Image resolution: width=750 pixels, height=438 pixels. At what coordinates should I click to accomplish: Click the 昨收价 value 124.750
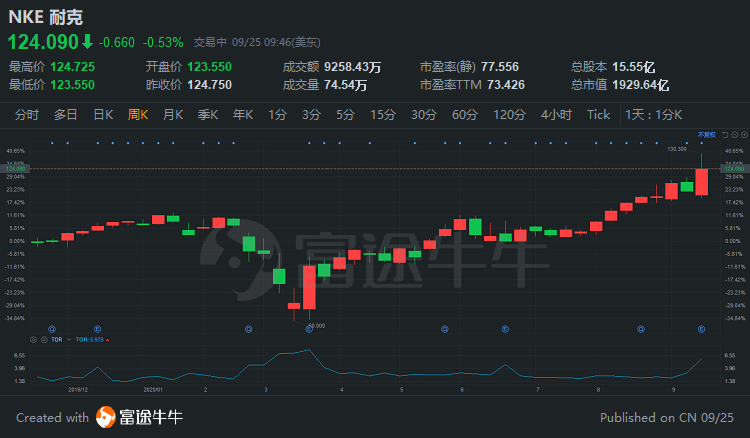pos(210,85)
